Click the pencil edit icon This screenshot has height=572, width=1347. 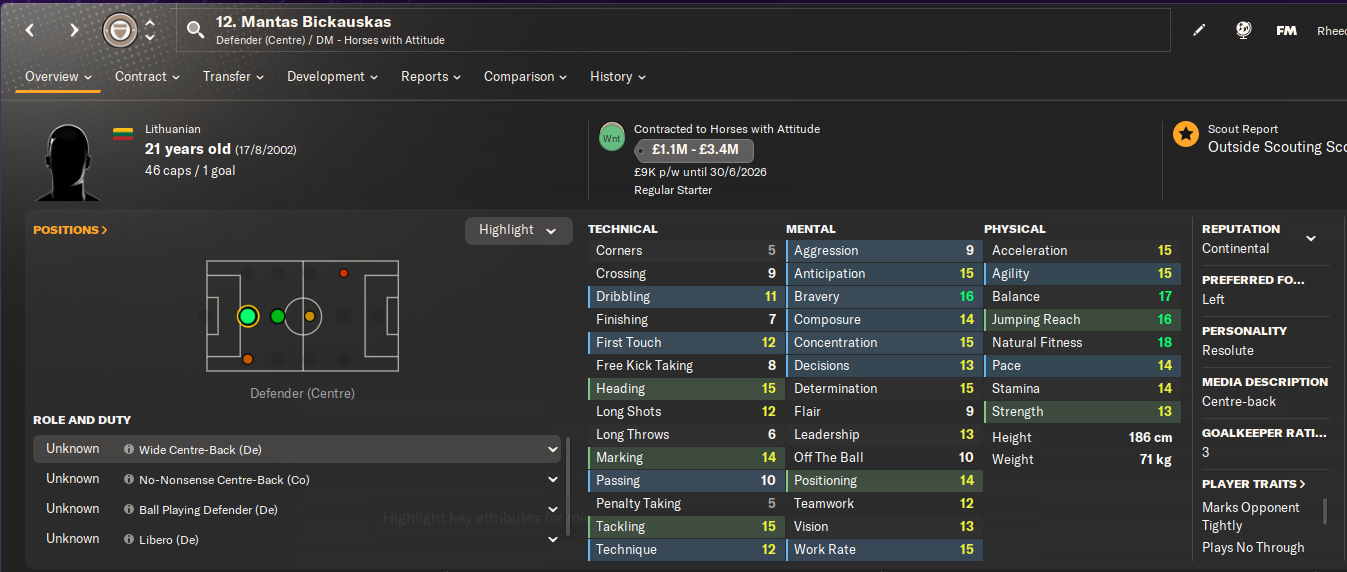(x=1199, y=30)
